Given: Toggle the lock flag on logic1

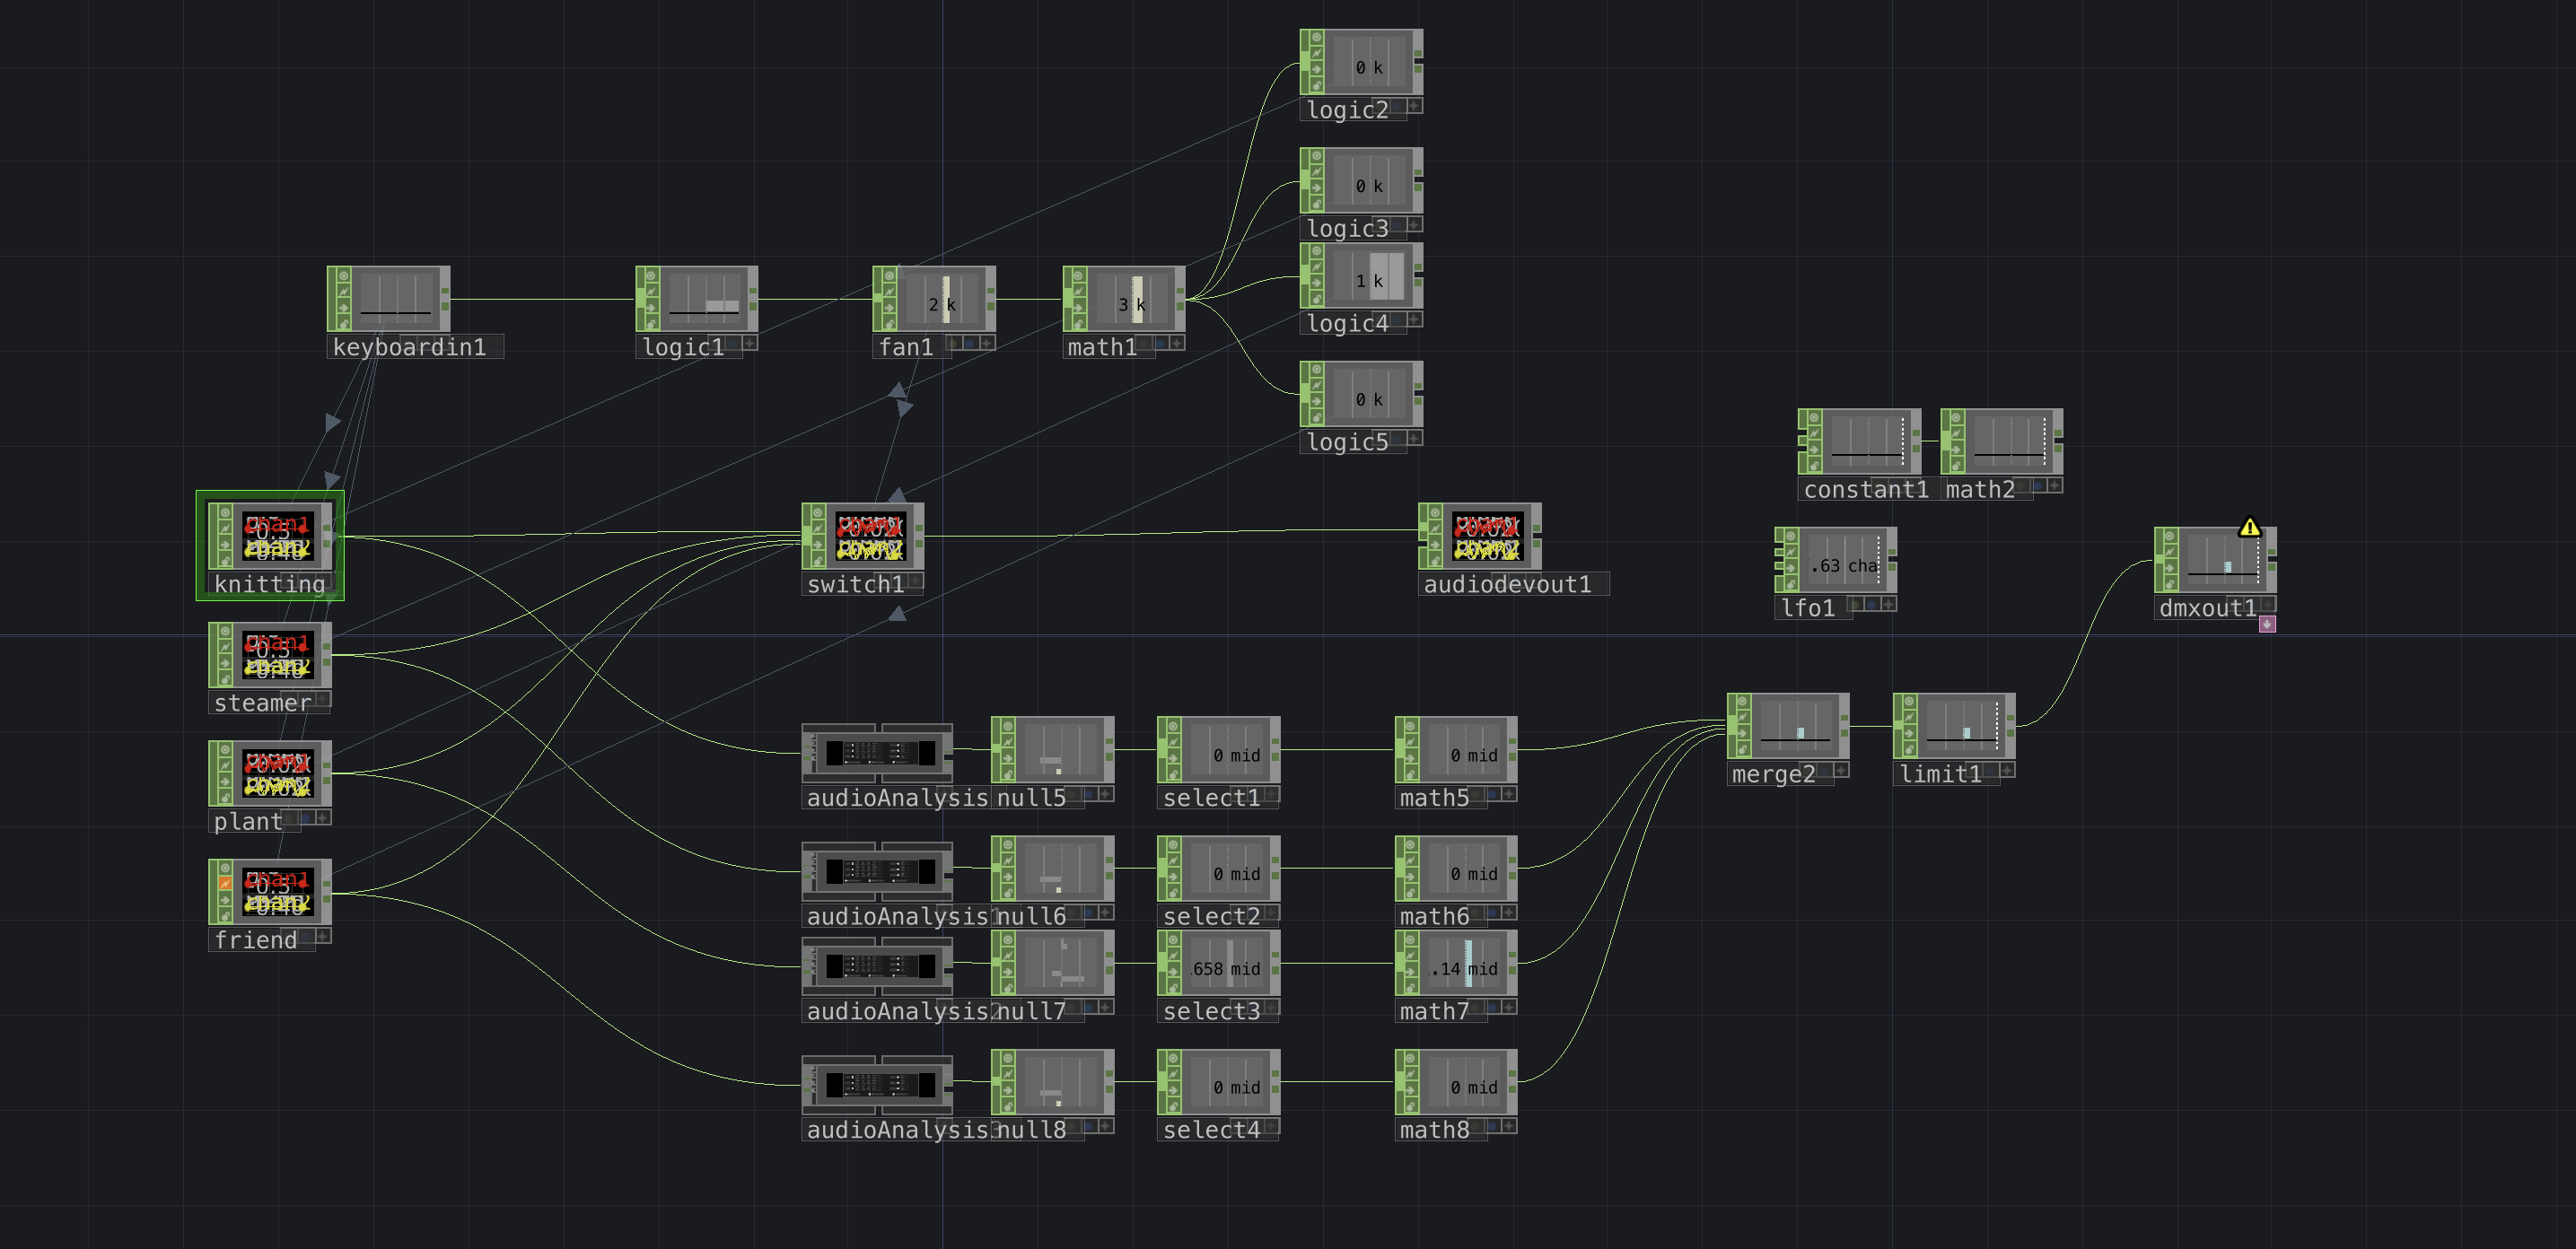Looking at the screenshot, I should [650, 323].
